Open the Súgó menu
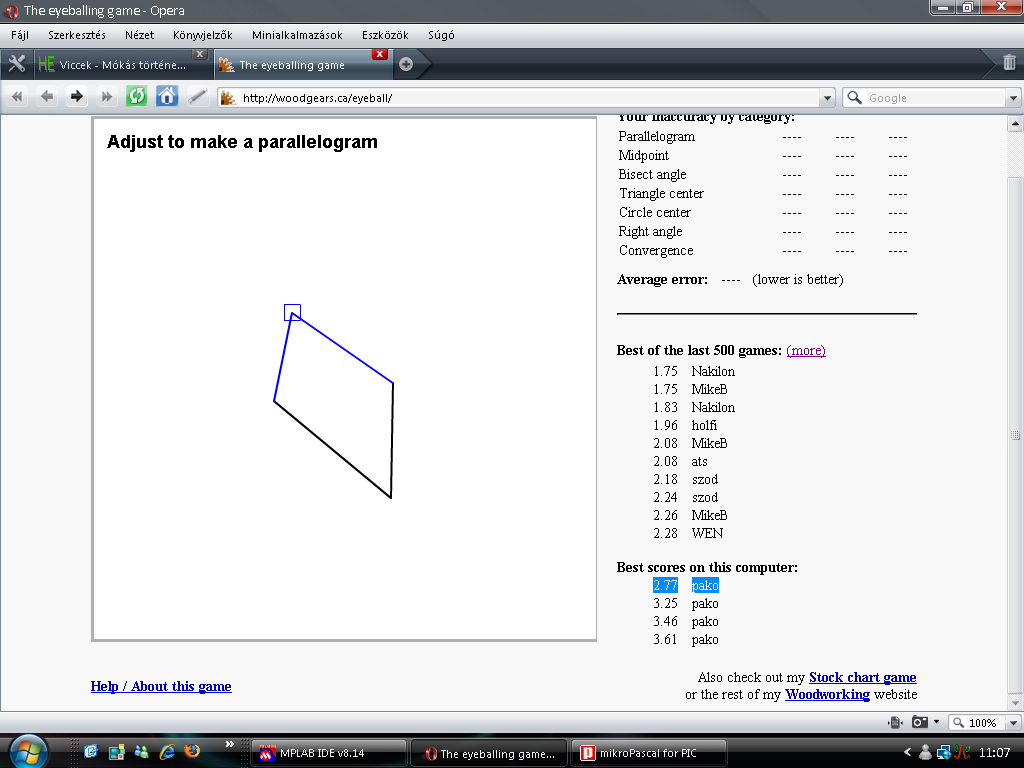Screen dimensions: 1024x768 [x=441, y=35]
